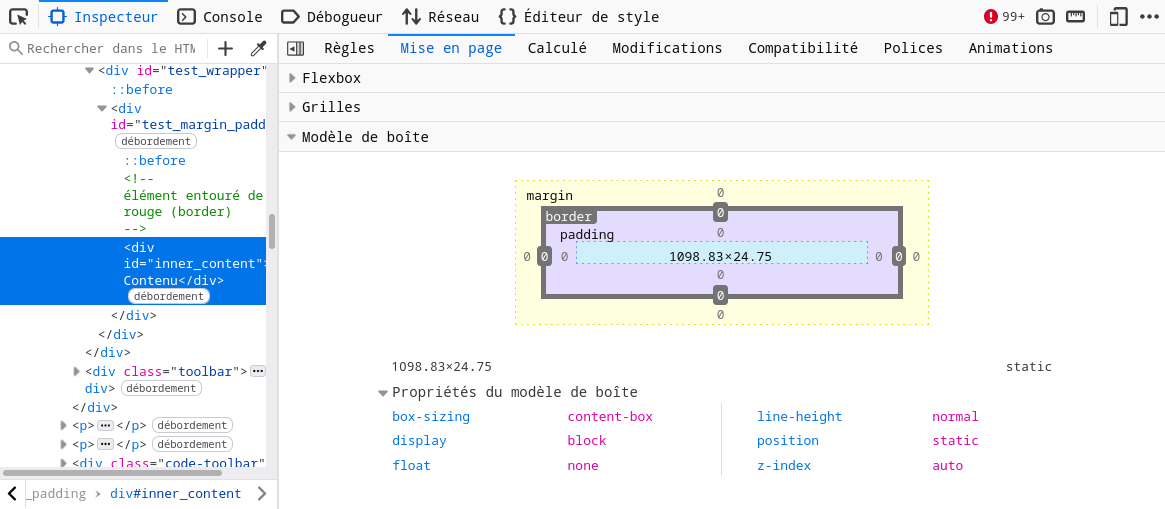
Task: Select div#inner_content breadcrumb
Action: click(176, 494)
